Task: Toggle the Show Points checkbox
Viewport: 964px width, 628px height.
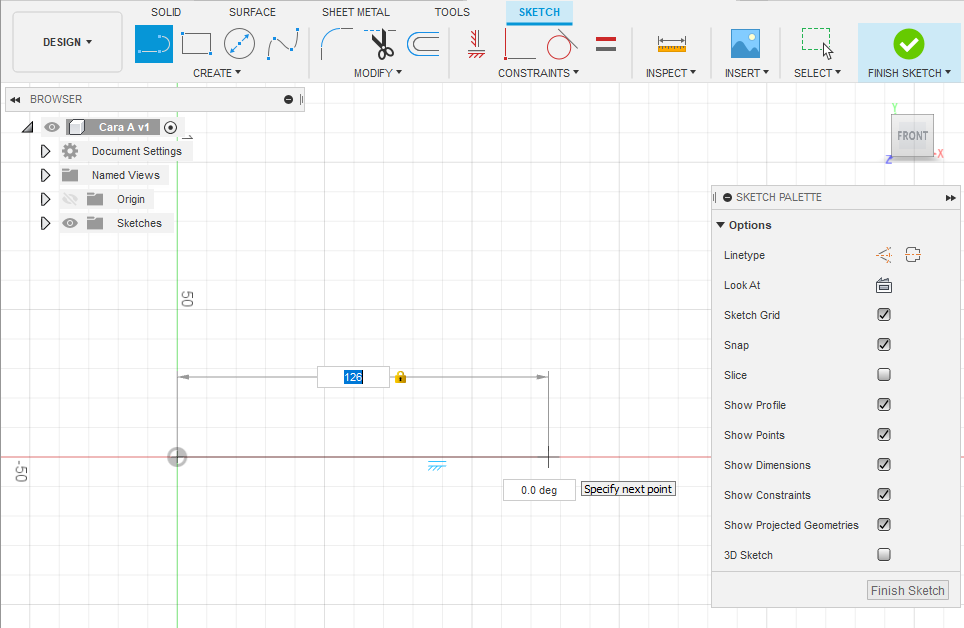Action: (x=884, y=435)
